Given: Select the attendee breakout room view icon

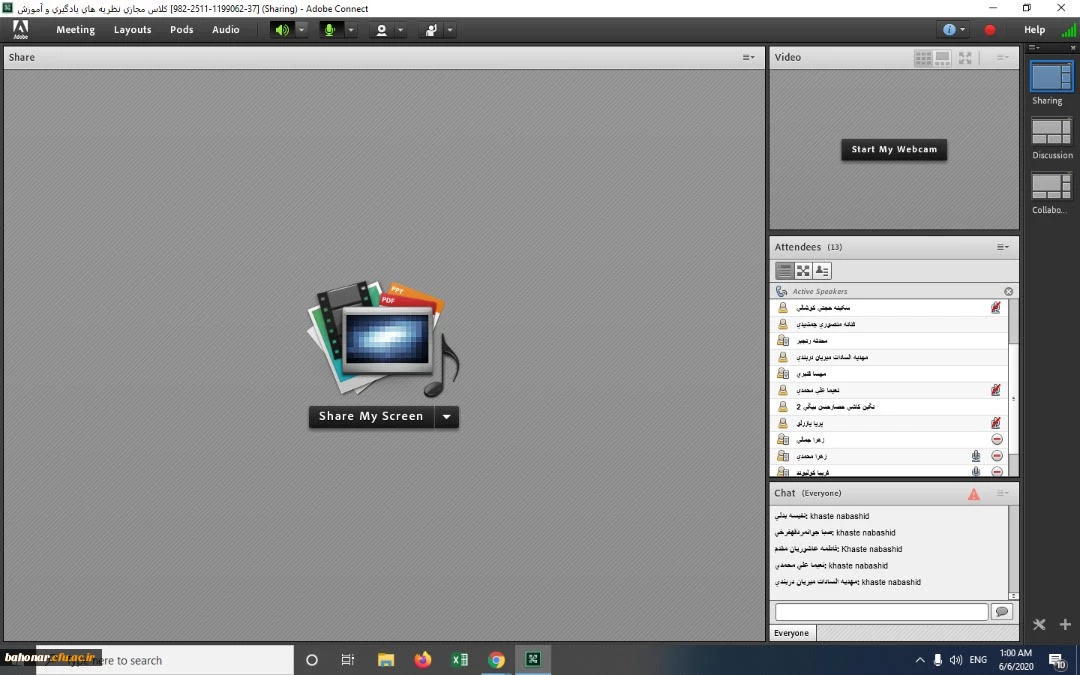Looking at the screenshot, I should point(803,271).
